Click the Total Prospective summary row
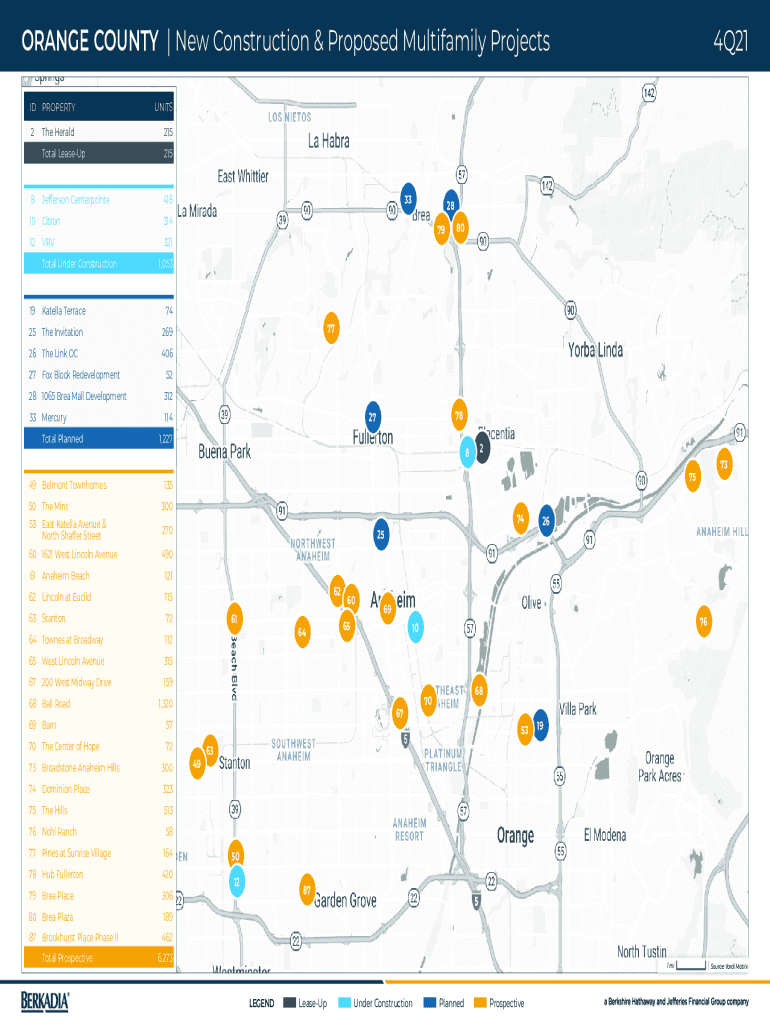The width and height of the screenshot is (770, 1024). pos(98,958)
